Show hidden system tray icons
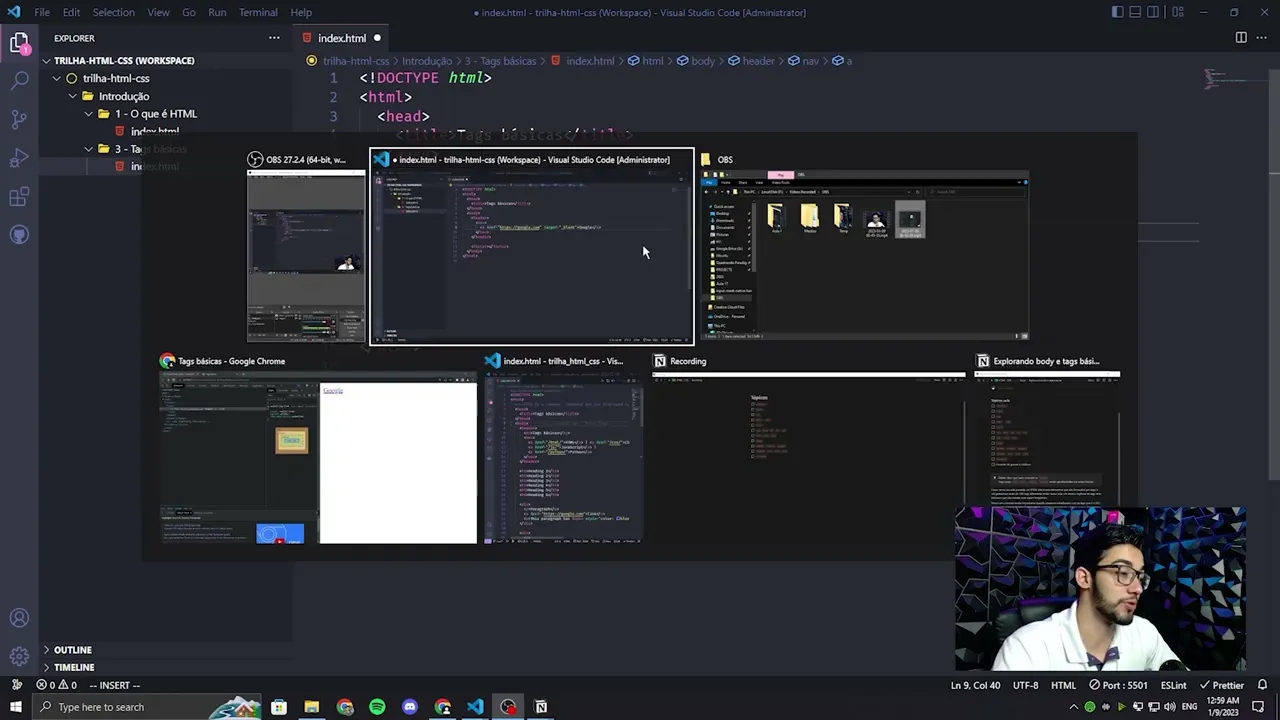Image resolution: width=1280 pixels, height=720 pixels. point(1074,707)
